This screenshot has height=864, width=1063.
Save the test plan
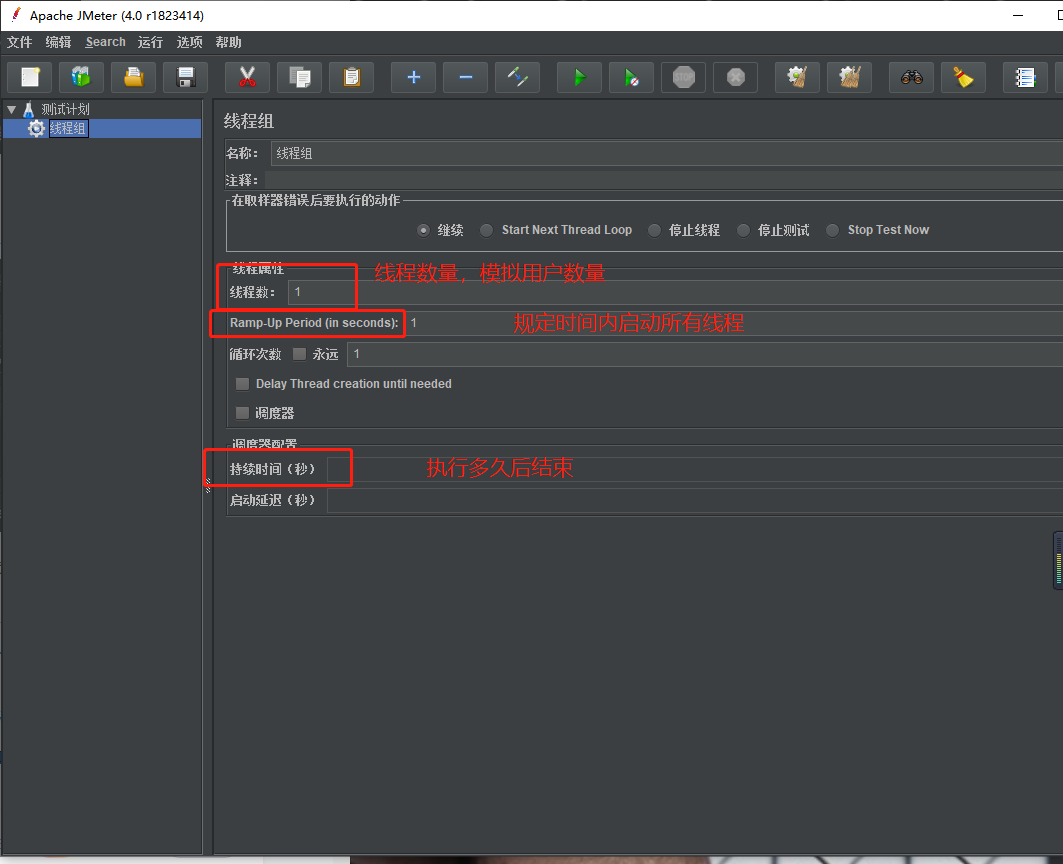[x=186, y=77]
